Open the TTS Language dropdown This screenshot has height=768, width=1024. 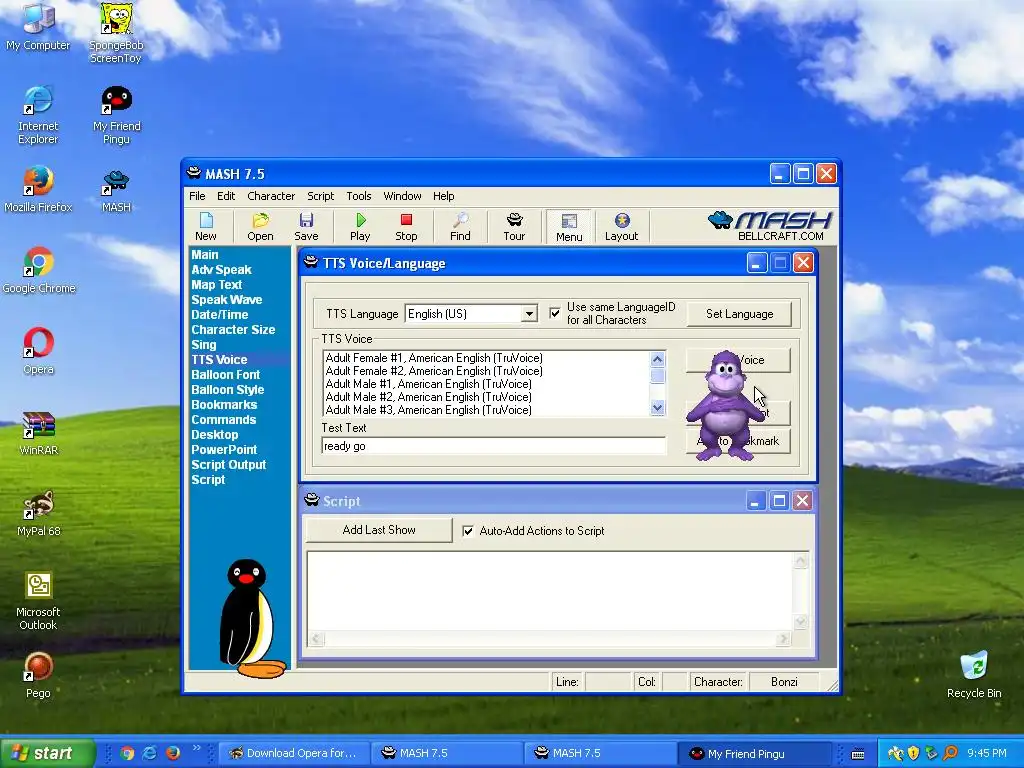[x=529, y=314]
